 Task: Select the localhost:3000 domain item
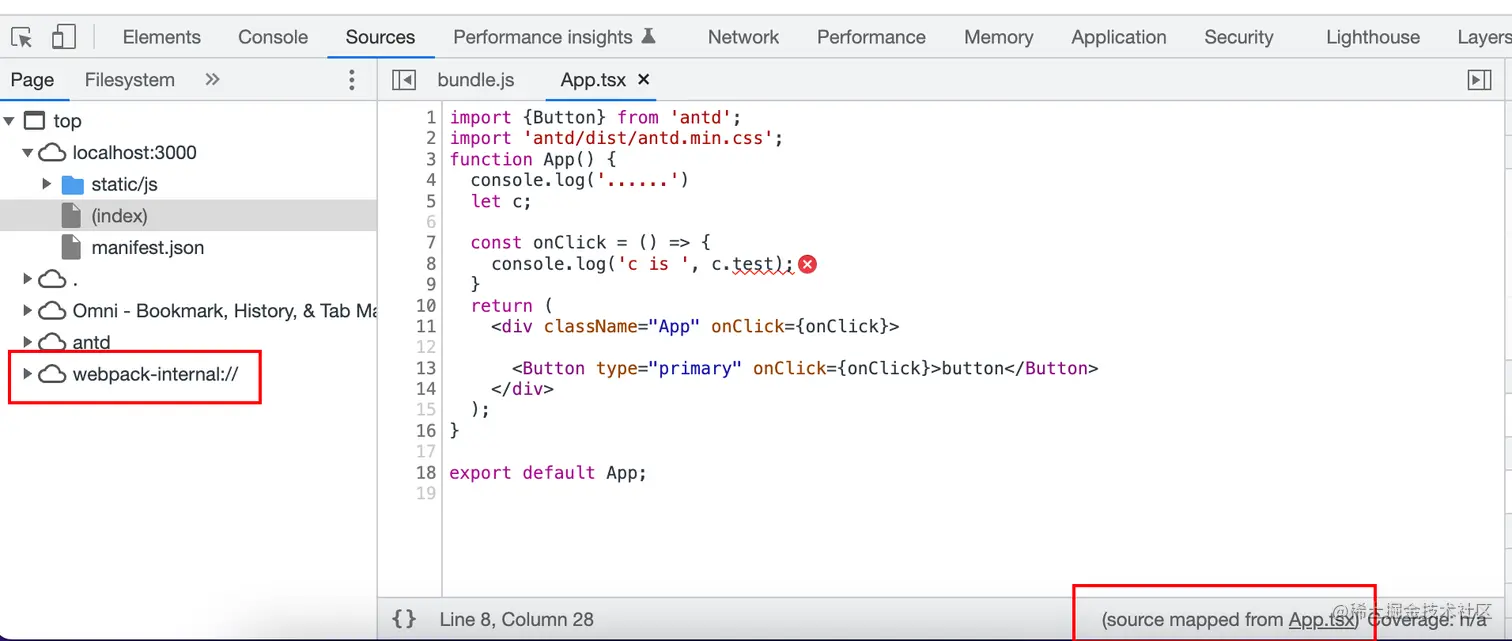tap(134, 153)
